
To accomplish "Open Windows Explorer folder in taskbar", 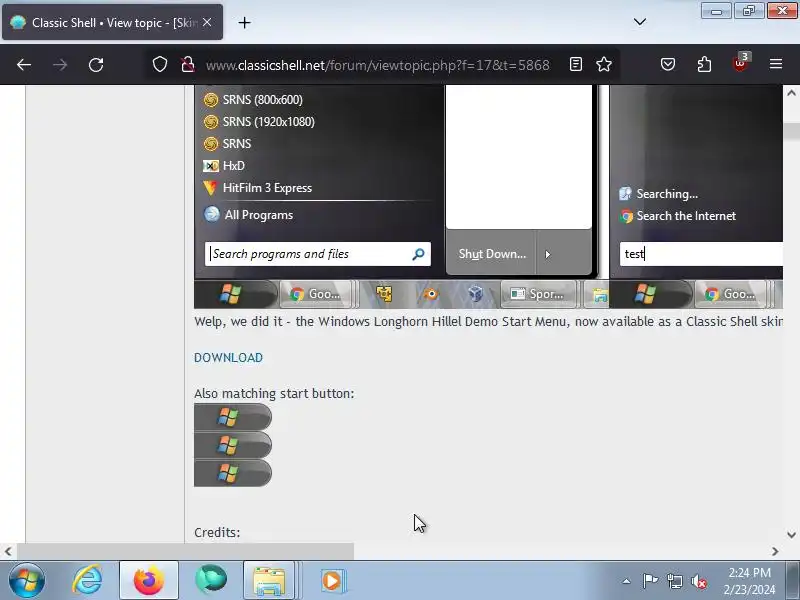I will point(269,581).
